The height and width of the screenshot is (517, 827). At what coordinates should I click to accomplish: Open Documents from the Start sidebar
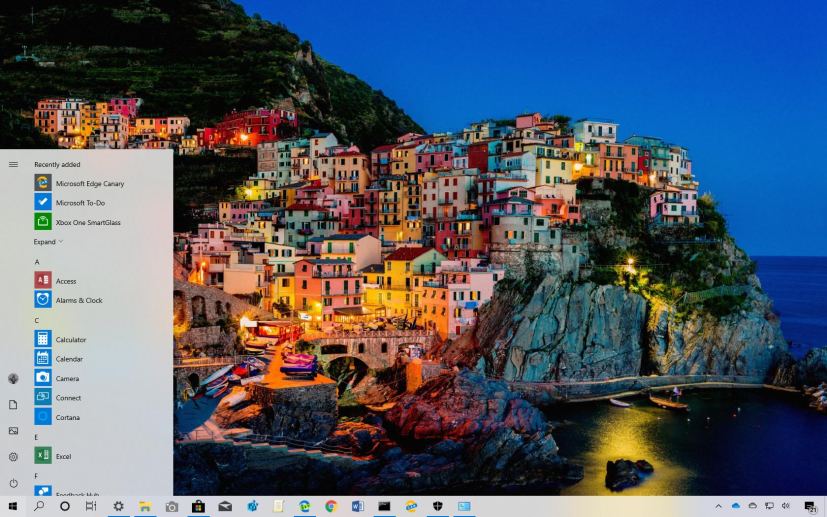(x=13, y=405)
